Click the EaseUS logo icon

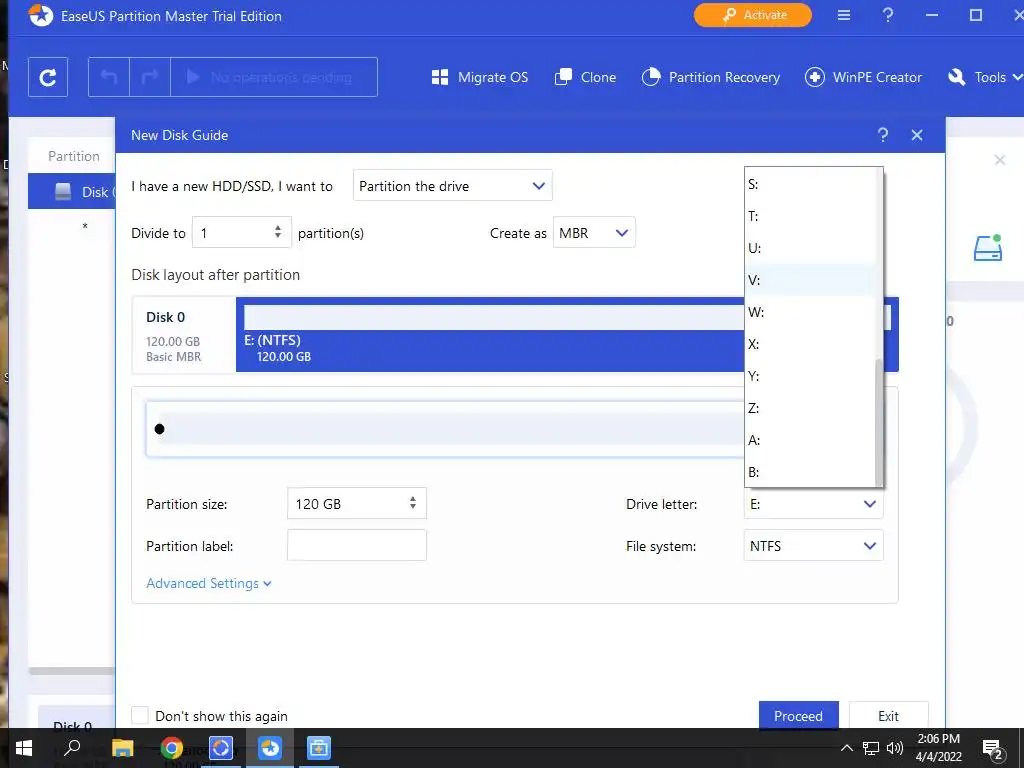point(40,15)
